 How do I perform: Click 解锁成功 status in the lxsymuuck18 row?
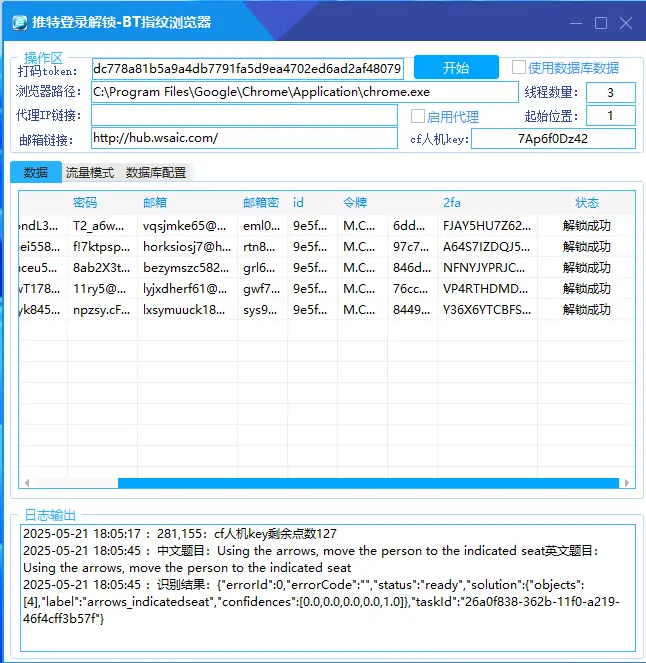587,310
